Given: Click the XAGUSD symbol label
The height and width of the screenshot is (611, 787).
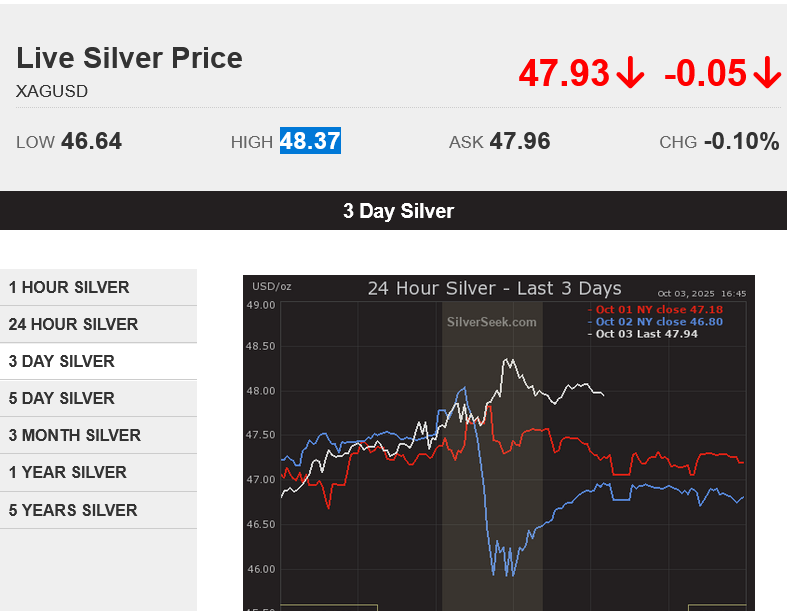Looking at the screenshot, I should 52,91.
